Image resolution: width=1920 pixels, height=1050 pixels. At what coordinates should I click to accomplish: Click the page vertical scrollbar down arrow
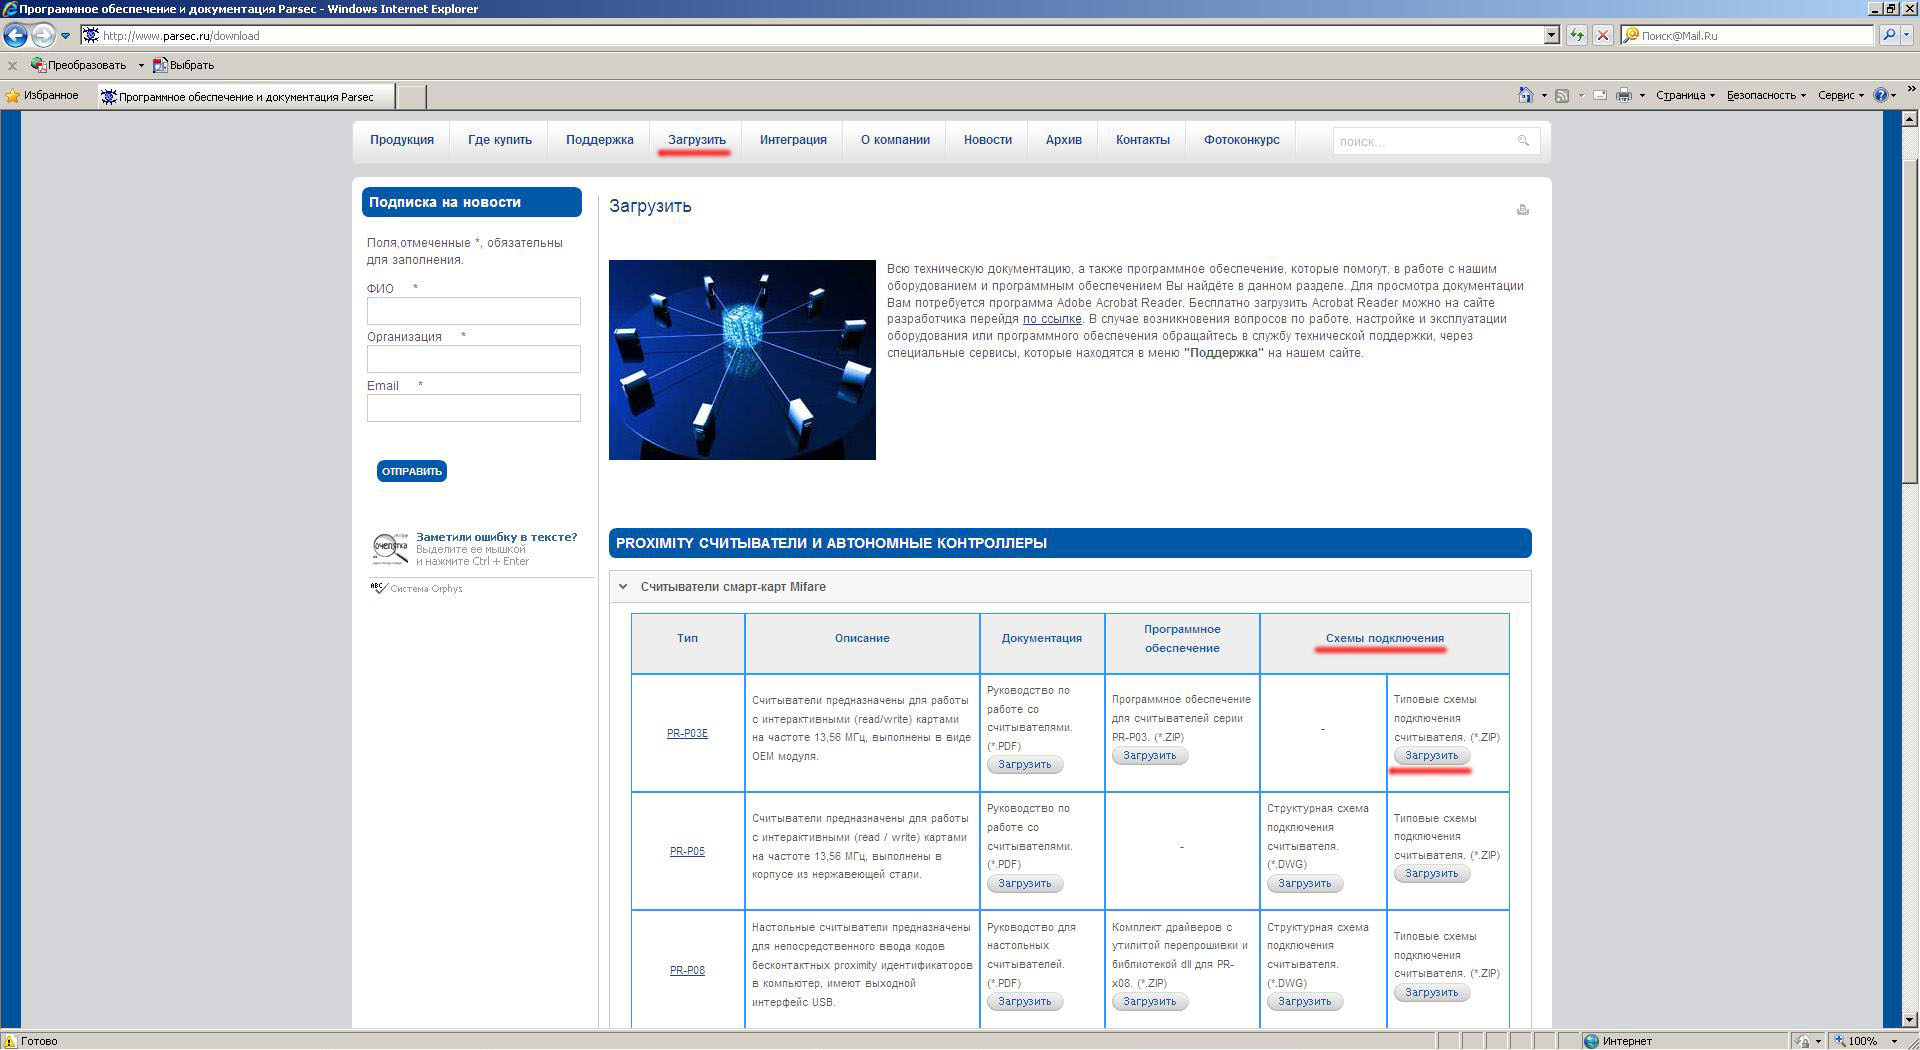pyautogui.click(x=1911, y=1020)
